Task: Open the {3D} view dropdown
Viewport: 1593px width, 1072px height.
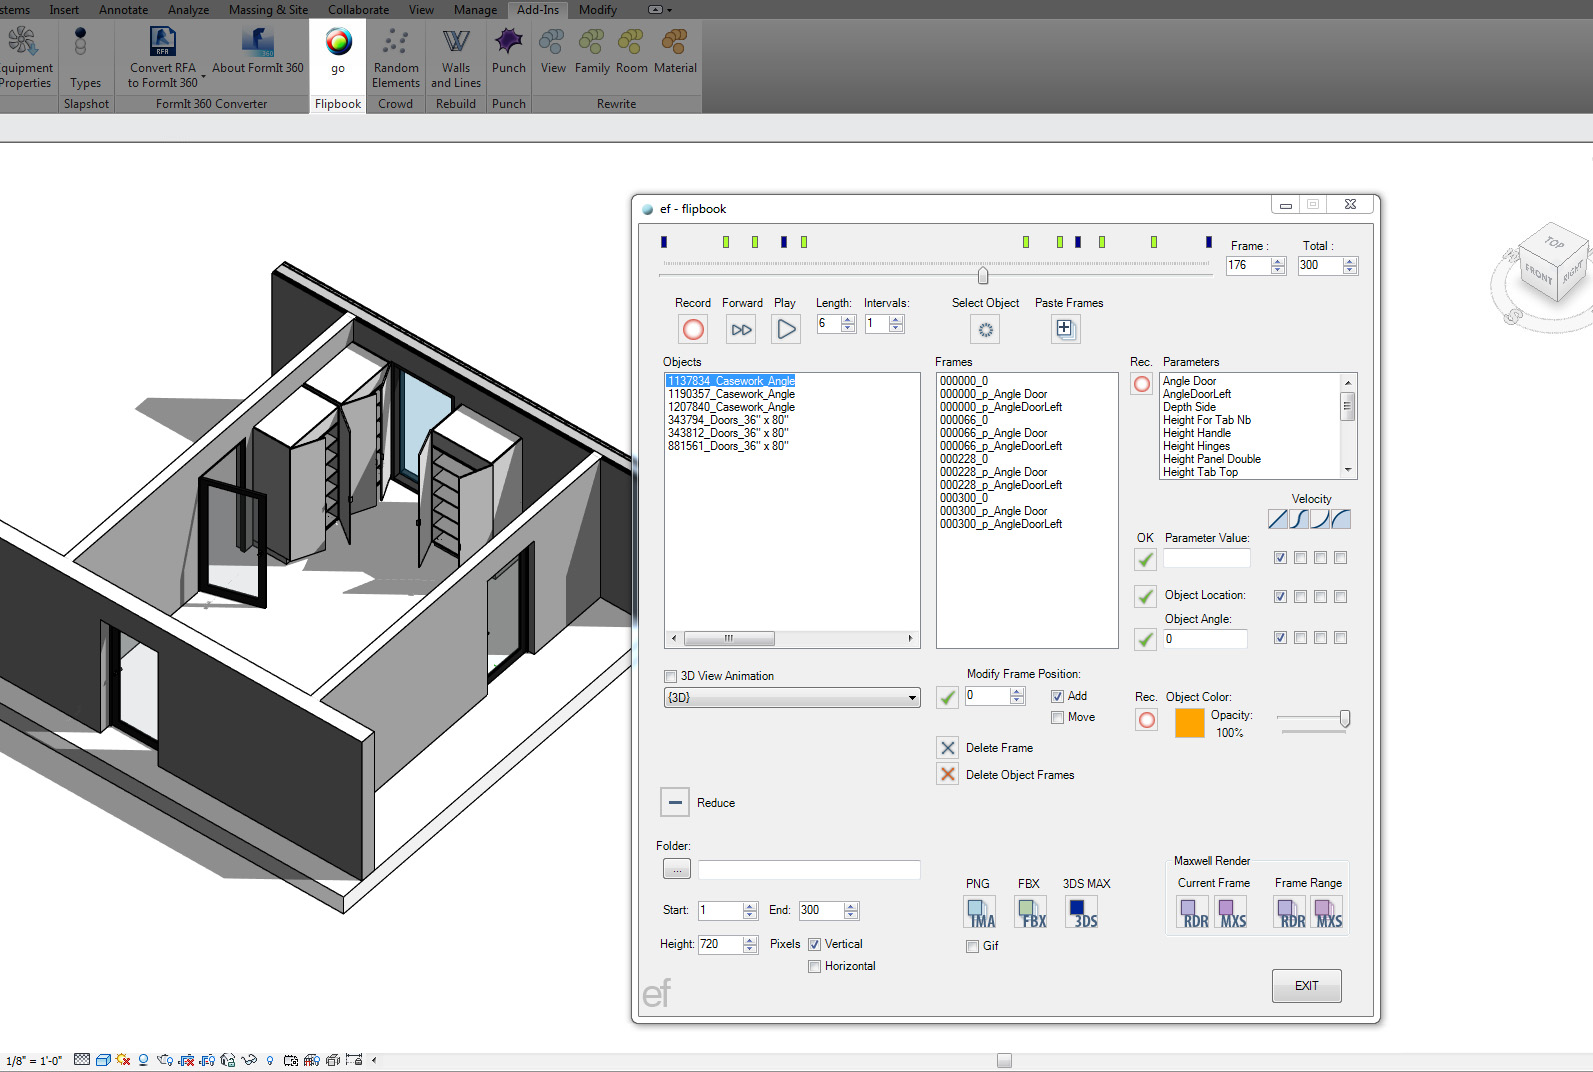Action: tap(792, 698)
